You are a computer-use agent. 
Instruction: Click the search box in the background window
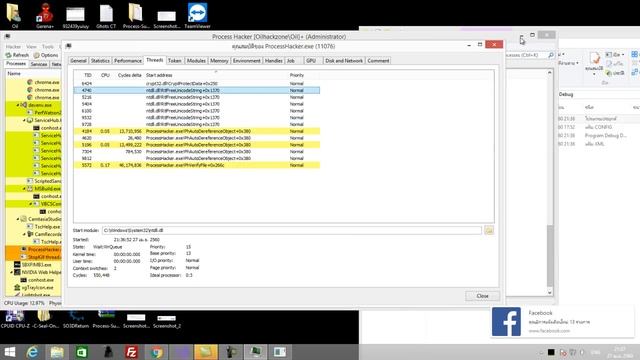pyautogui.click(x=530, y=55)
